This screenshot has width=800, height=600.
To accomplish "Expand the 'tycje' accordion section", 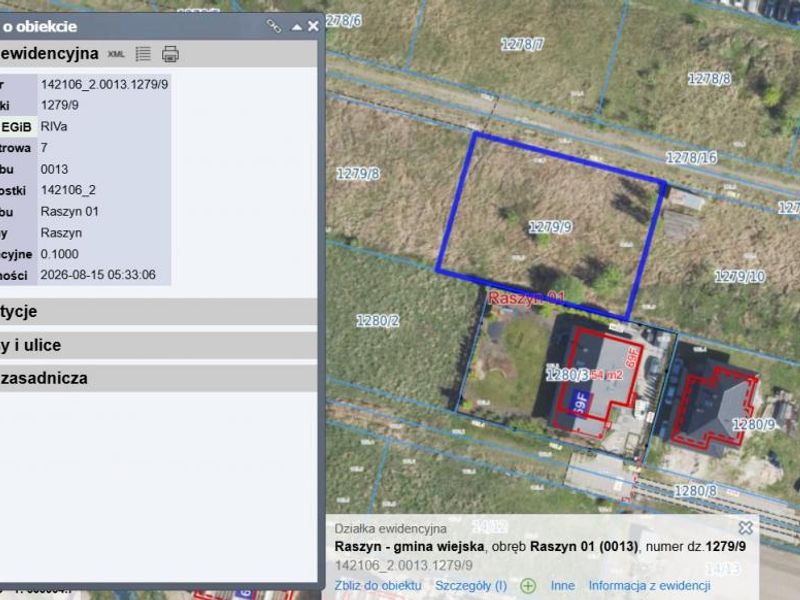I will coord(158,311).
